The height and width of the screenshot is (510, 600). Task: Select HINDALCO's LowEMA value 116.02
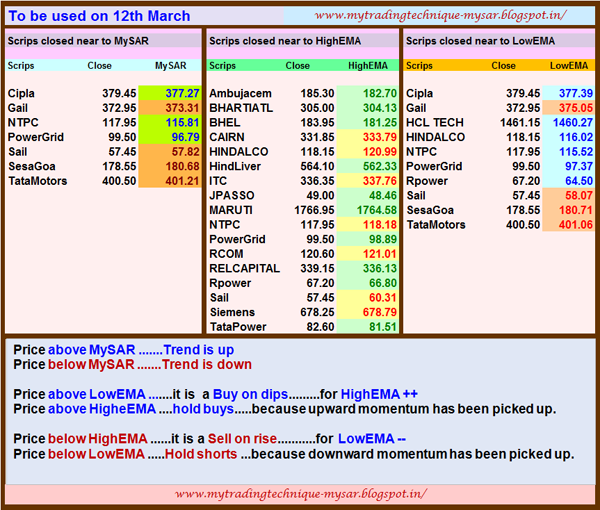point(576,137)
